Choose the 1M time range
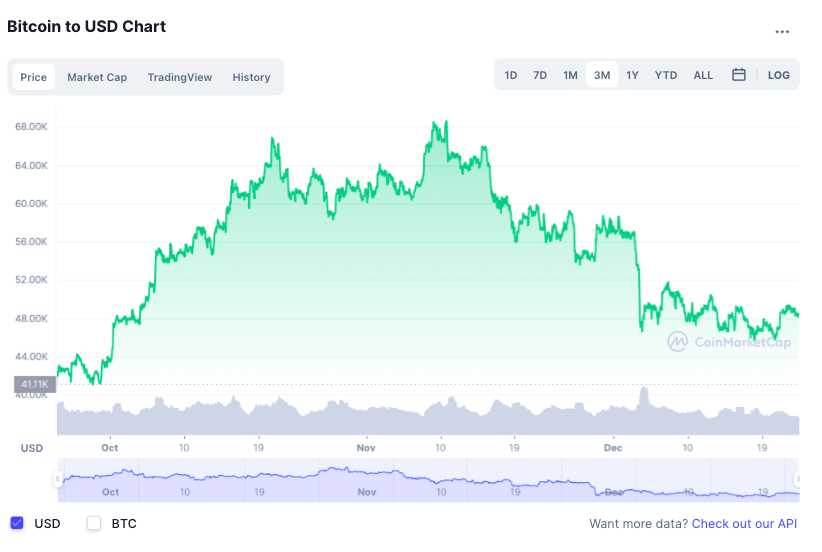Screen dimensions: 822x552 (570, 75)
